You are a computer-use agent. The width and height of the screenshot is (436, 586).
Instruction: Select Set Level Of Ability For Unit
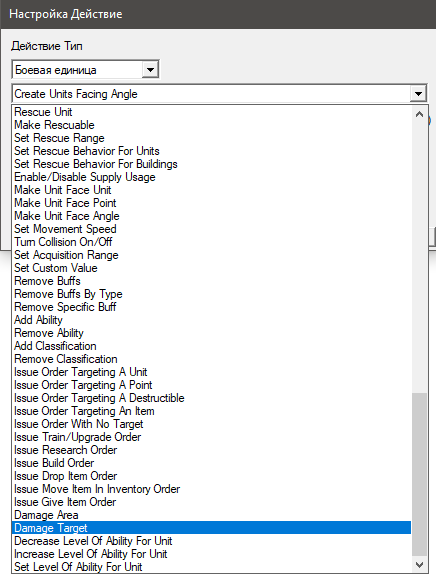(x=211, y=567)
